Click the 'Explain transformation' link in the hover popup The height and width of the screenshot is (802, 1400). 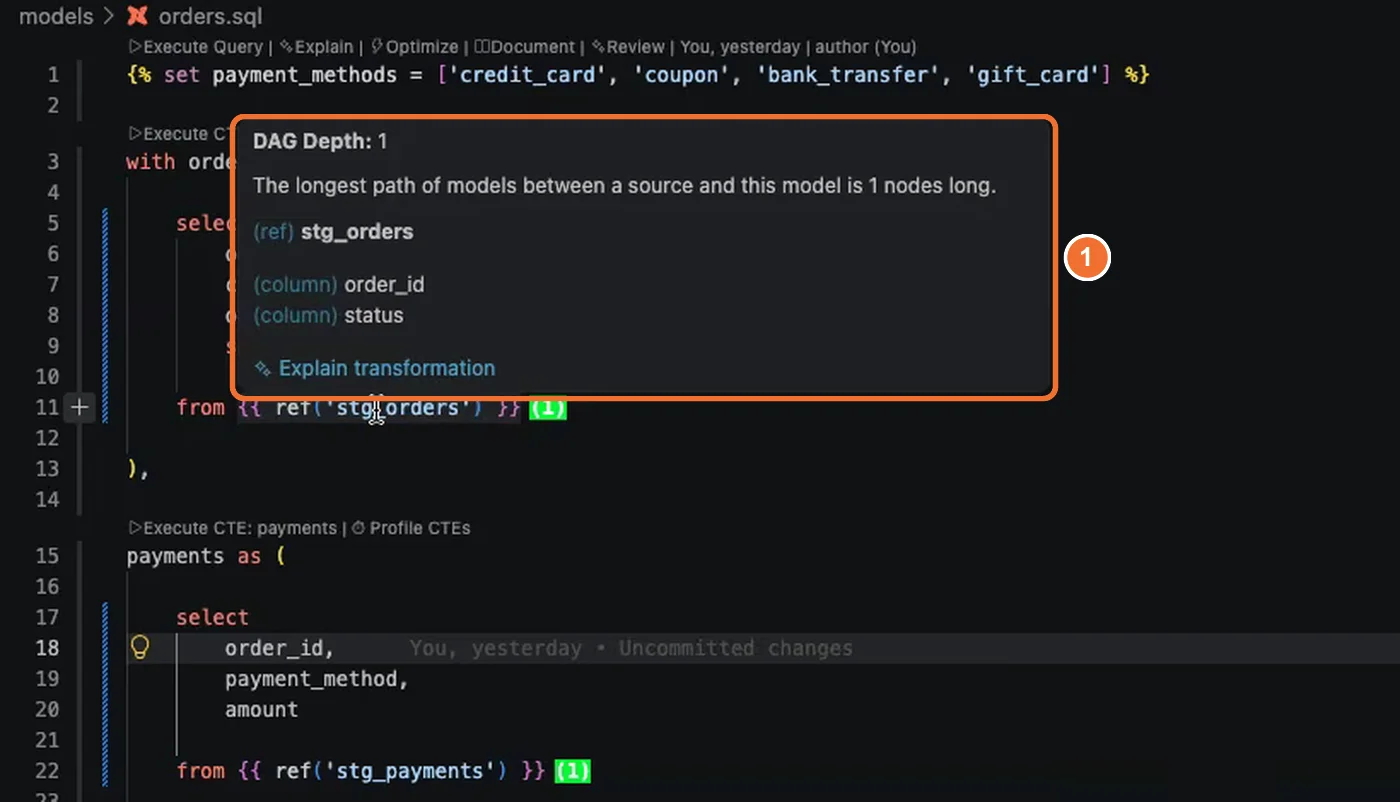[375, 368]
